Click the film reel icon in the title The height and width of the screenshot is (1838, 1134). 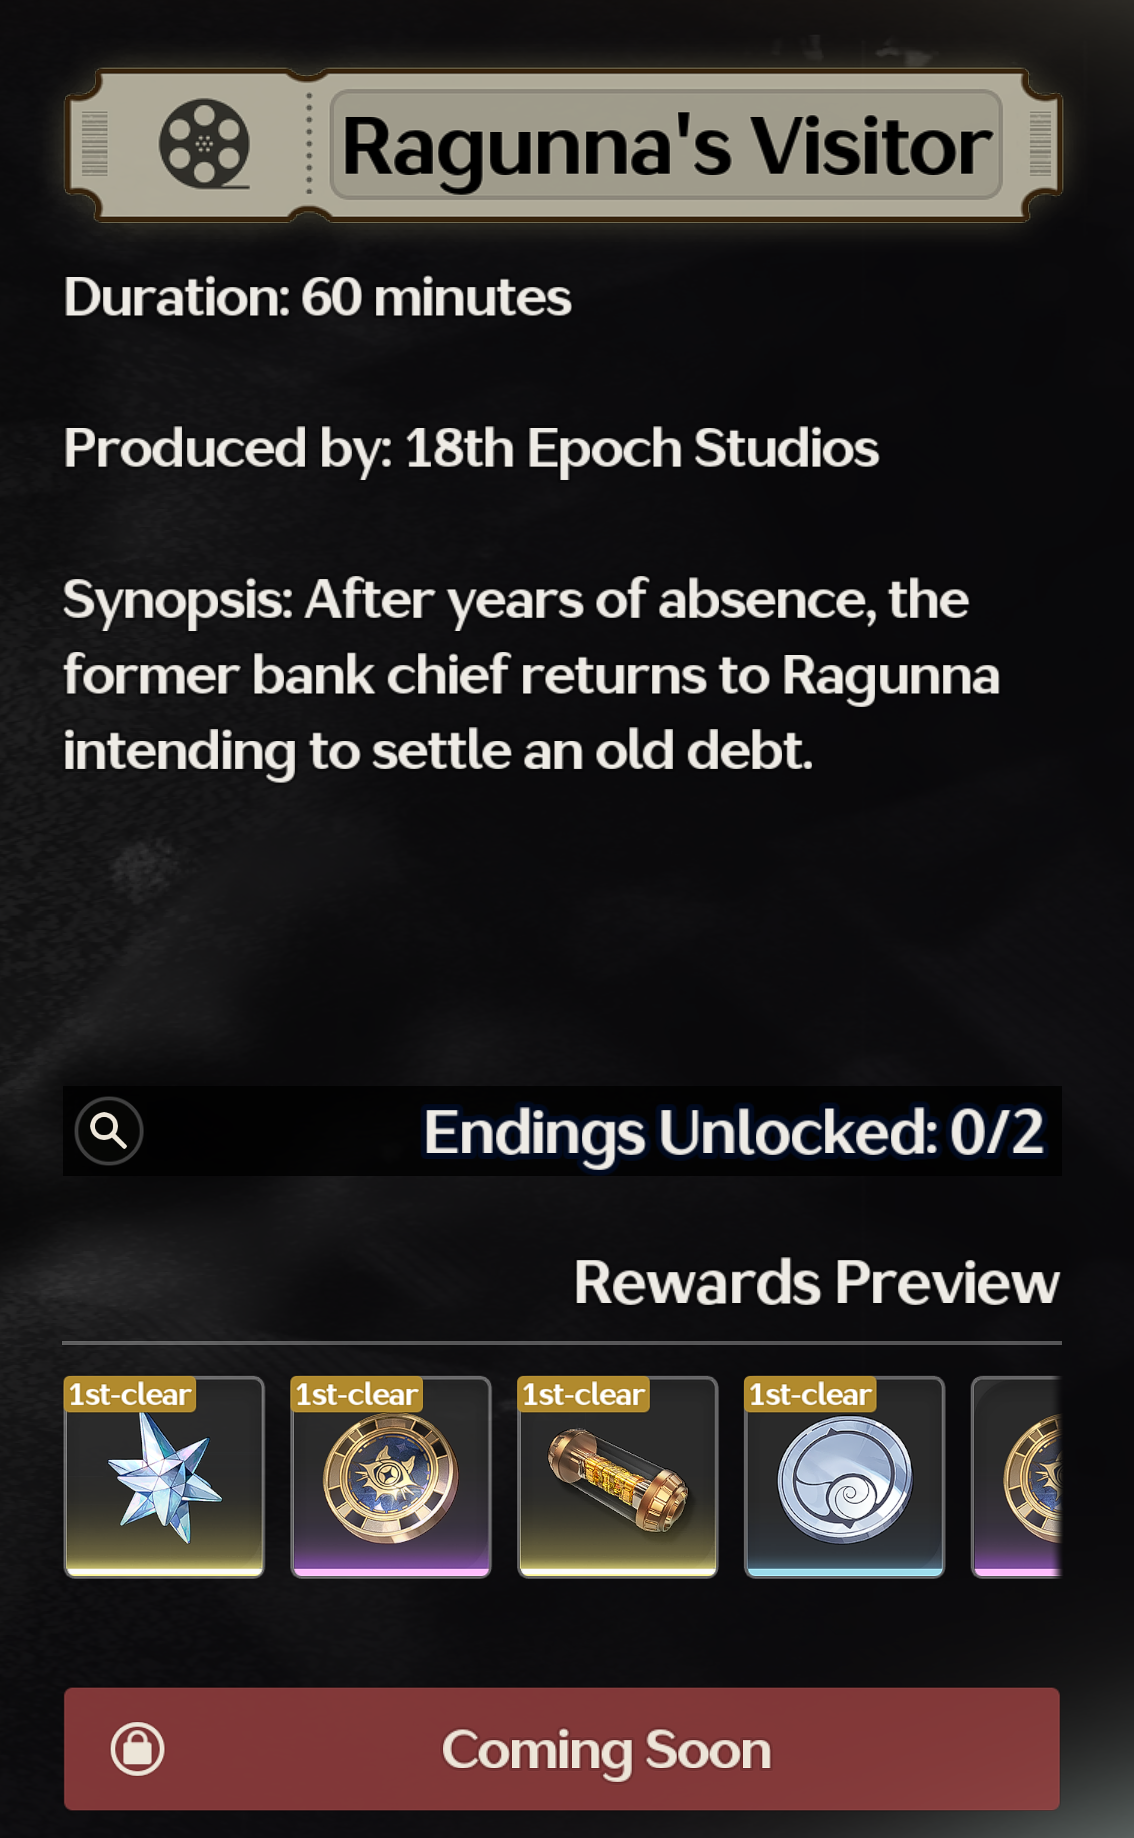coord(204,144)
